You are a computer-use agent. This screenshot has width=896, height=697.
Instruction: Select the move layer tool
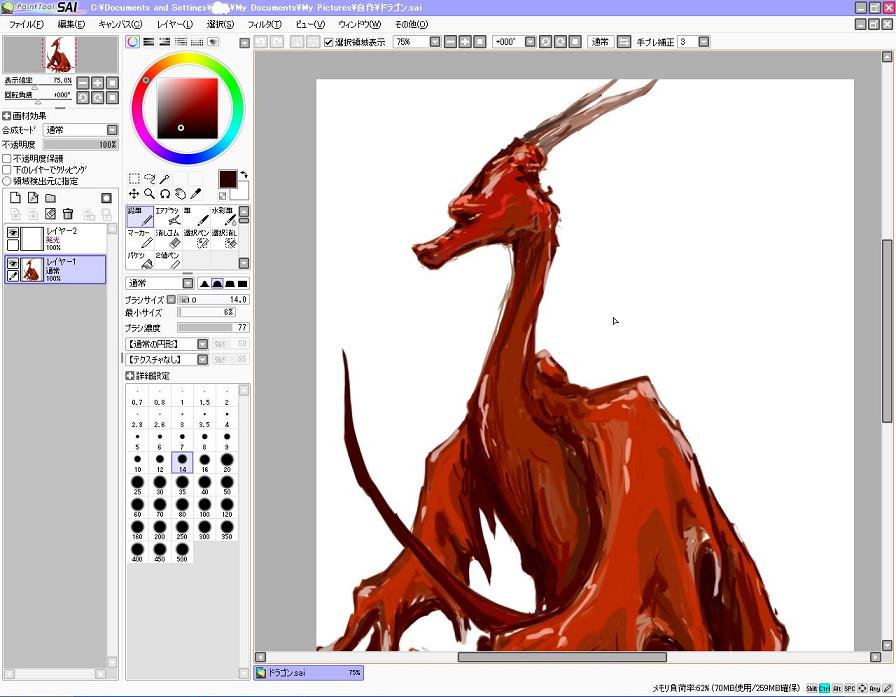(134, 194)
